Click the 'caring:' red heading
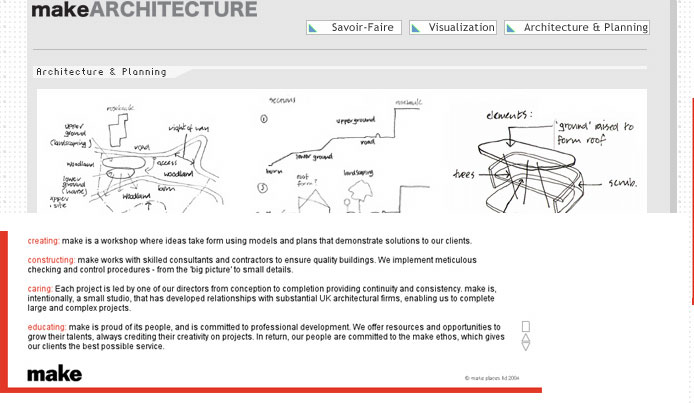694x403 pixels. [x=40, y=289]
